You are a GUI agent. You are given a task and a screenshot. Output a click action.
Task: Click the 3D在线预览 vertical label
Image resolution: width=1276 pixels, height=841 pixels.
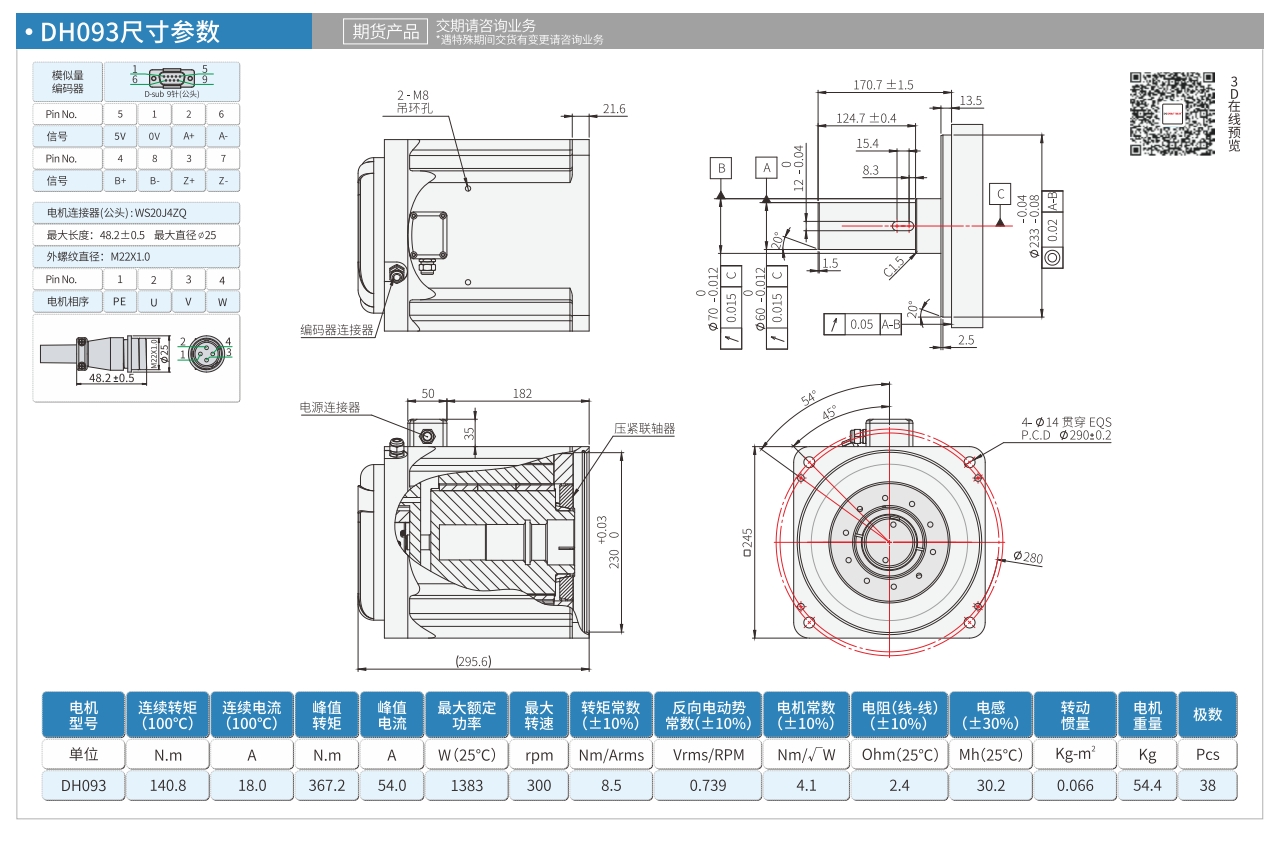[1235, 113]
